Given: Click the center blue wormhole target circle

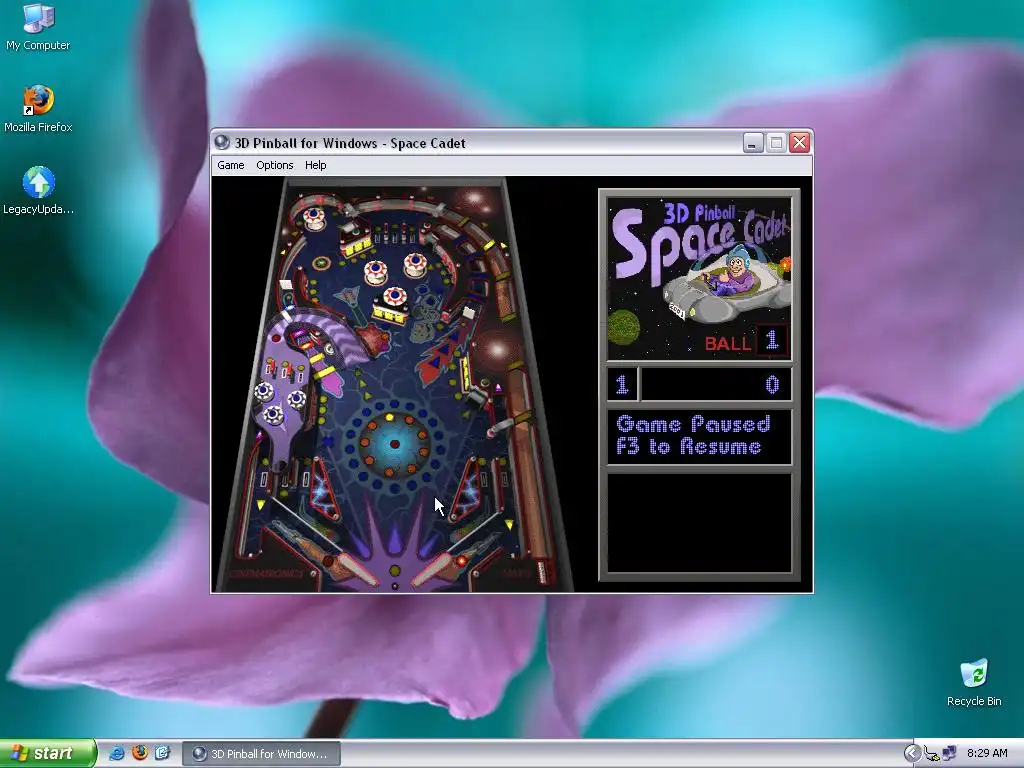Looking at the screenshot, I should [x=394, y=445].
